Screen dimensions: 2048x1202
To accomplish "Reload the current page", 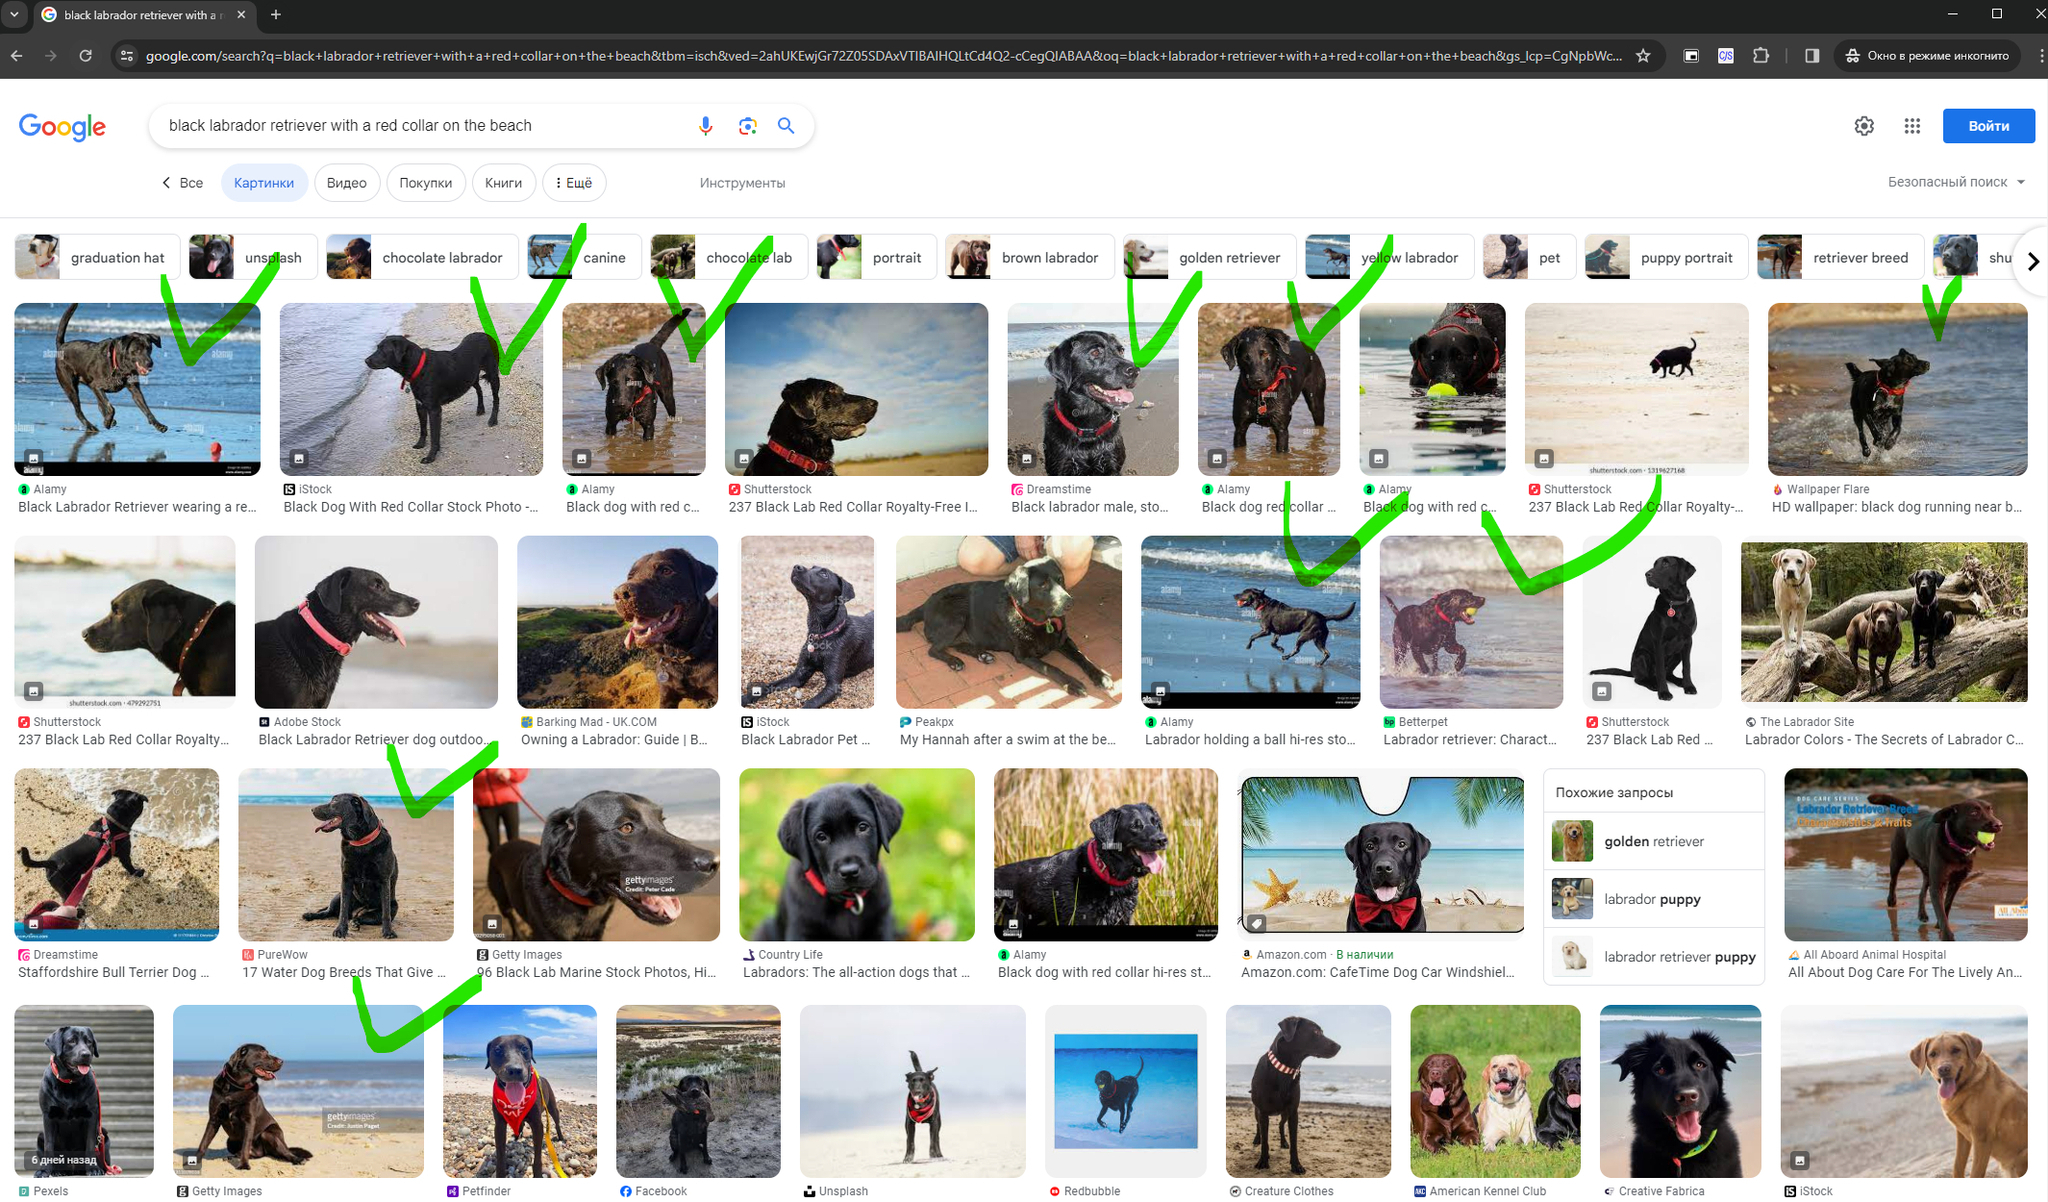I will pos(86,56).
